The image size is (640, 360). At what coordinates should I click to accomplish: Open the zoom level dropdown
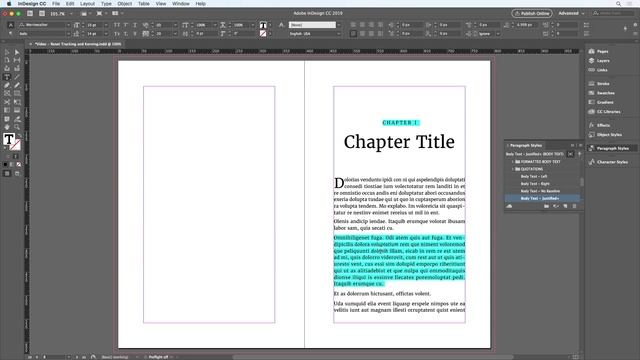tap(71, 13)
